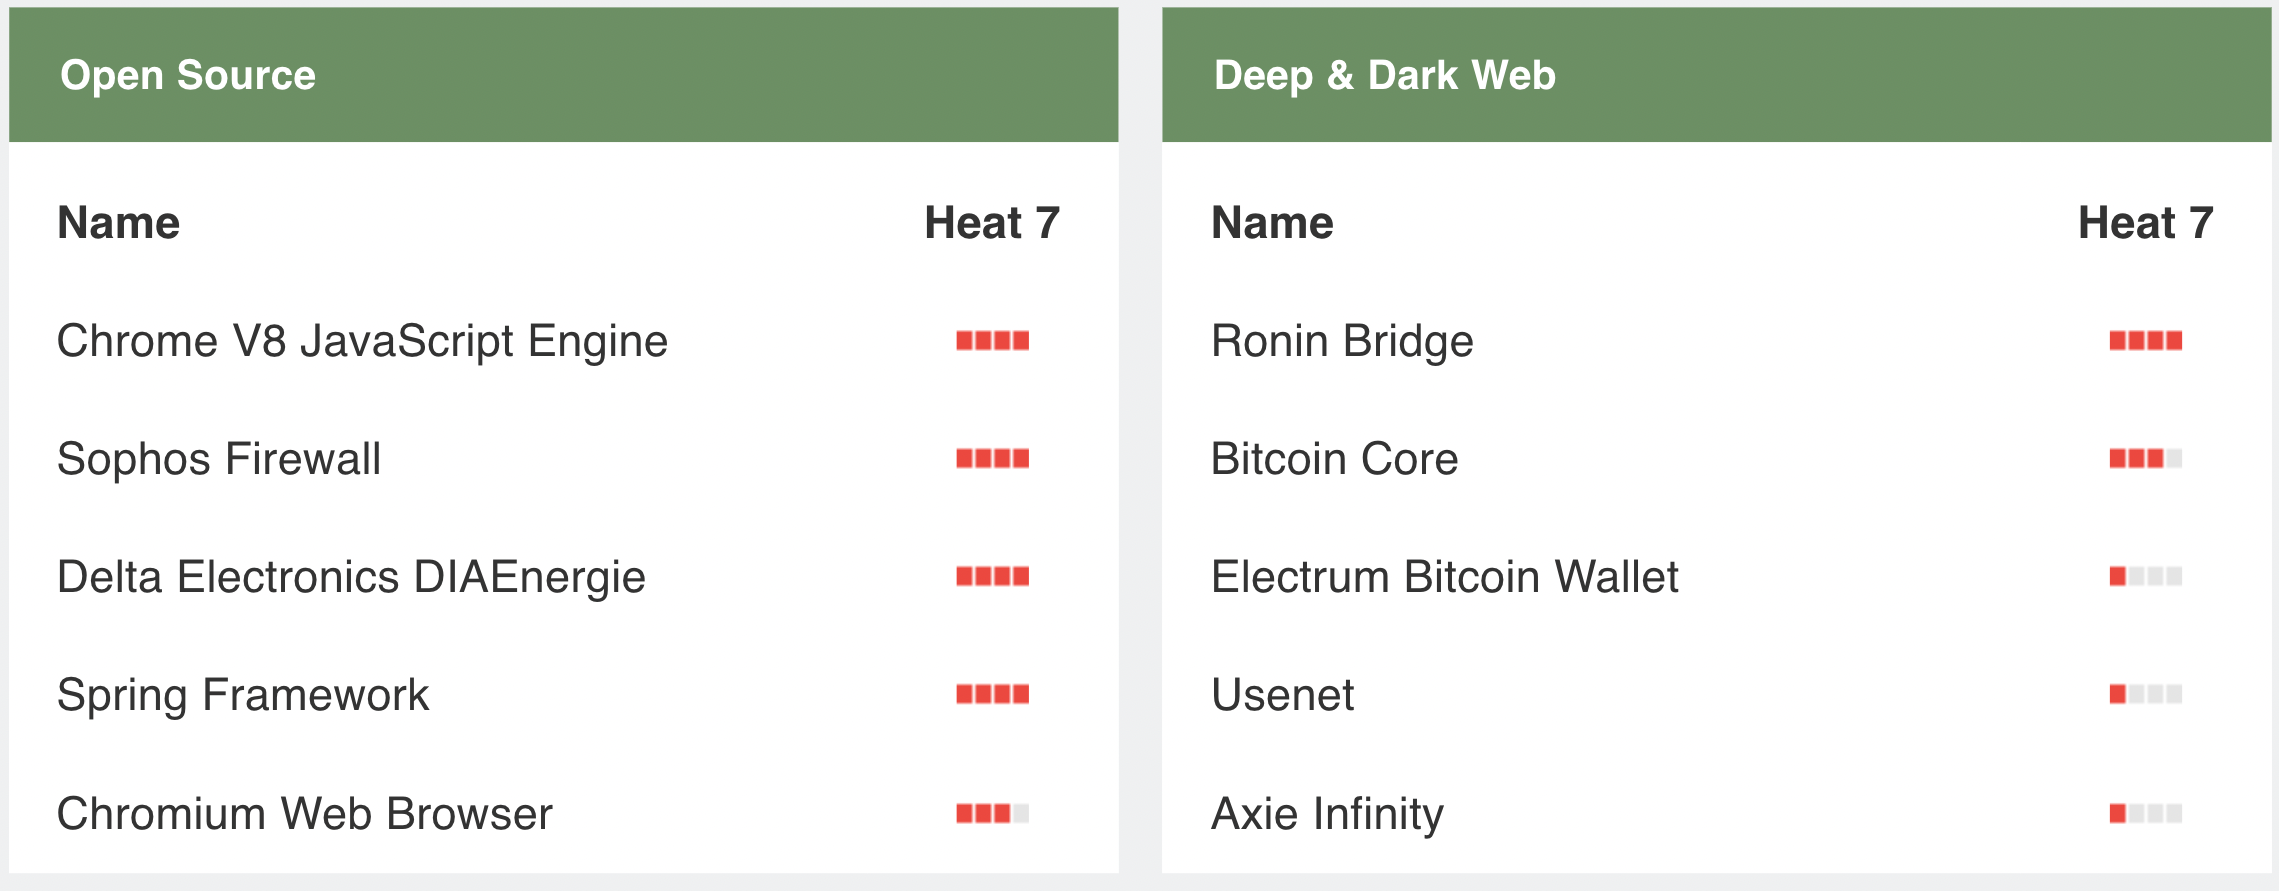Open the Ronin Bridge entry
This screenshot has height=891, width=2279.
point(1342,341)
